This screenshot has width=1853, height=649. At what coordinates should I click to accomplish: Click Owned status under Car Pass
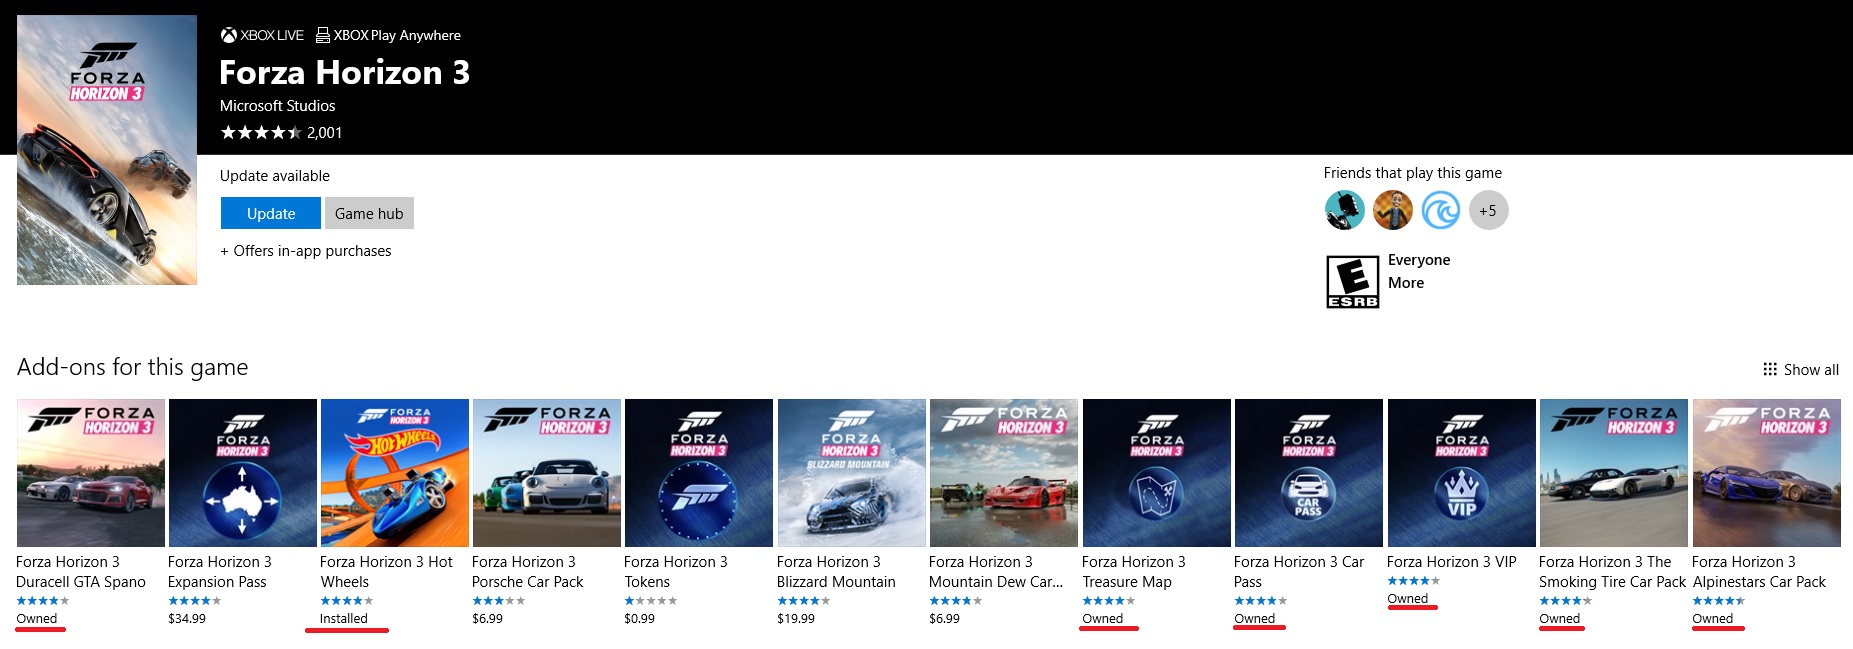tap(1255, 619)
